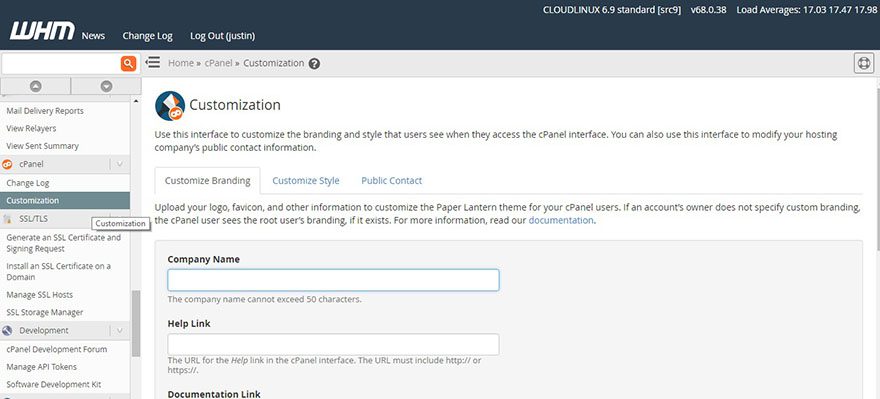Open View Sent Summary in sidebar
This screenshot has width=880, height=399.
(x=43, y=146)
